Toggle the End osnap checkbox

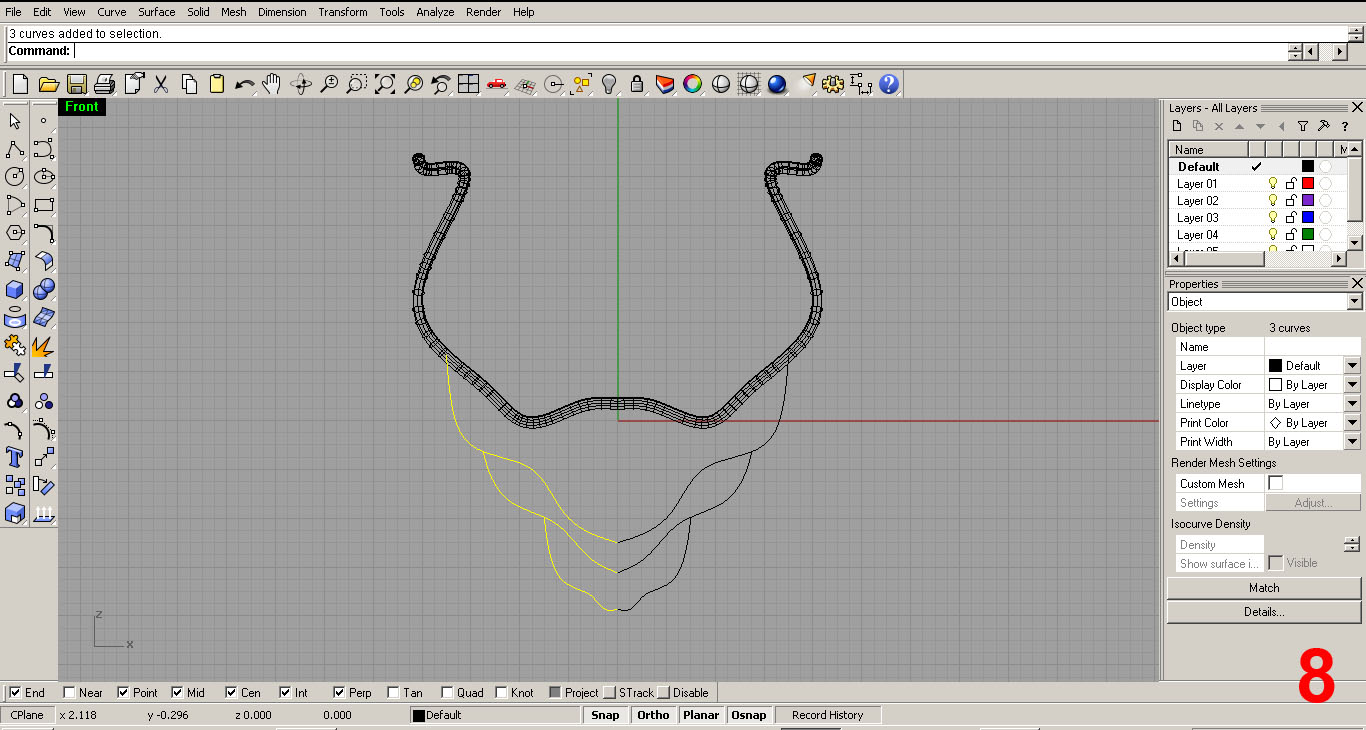click(15, 692)
